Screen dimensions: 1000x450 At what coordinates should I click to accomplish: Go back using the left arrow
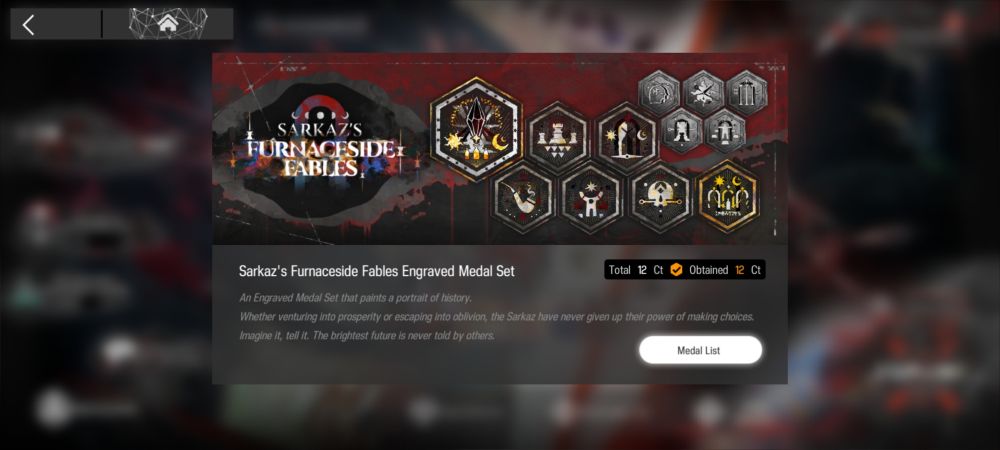click(x=28, y=25)
